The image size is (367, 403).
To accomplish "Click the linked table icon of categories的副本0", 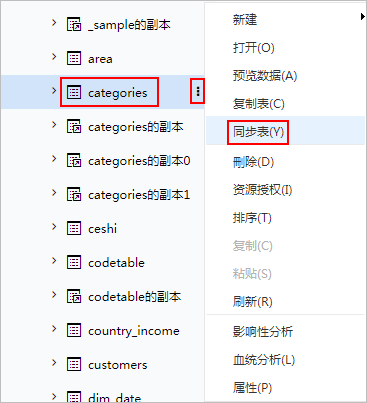I will 74,160.
